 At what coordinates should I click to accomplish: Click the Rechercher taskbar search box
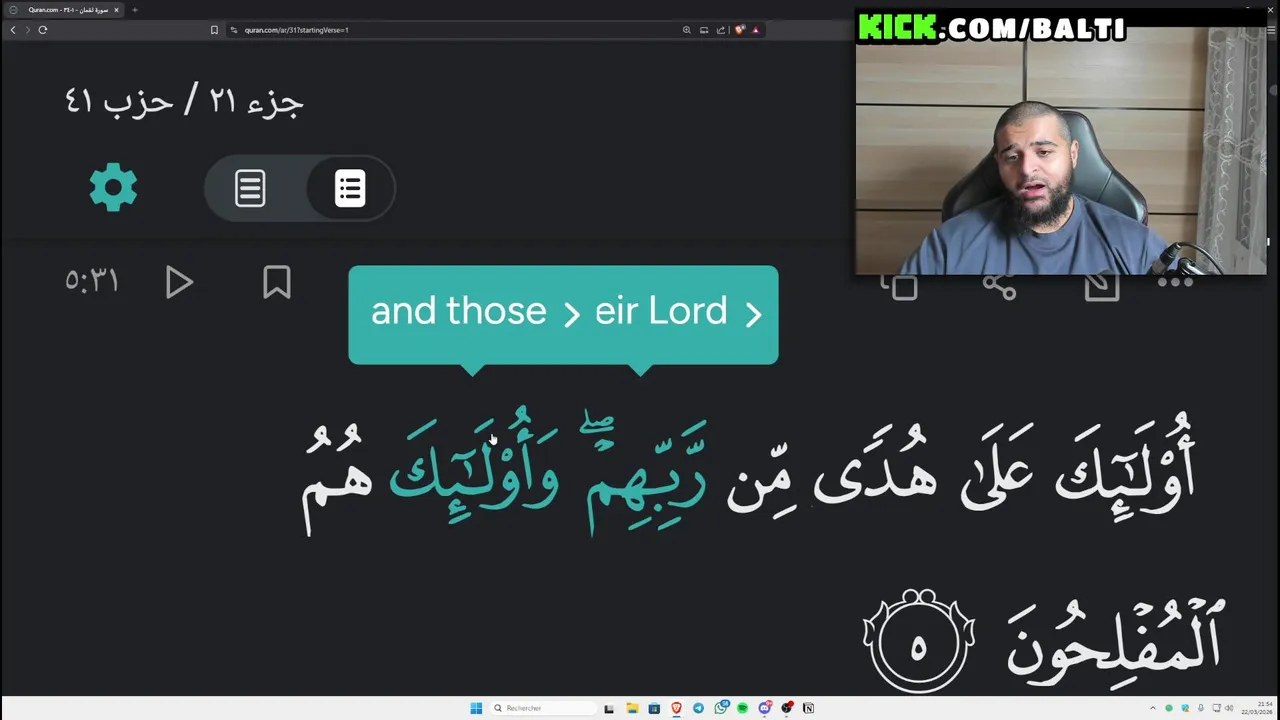click(x=543, y=708)
